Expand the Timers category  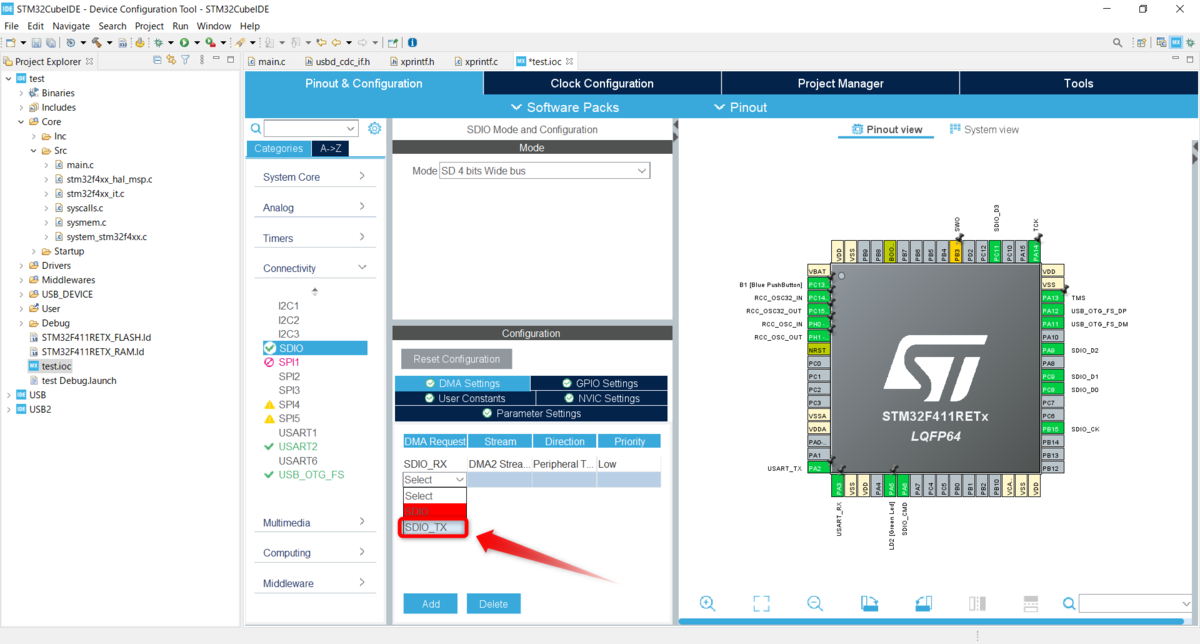[x=315, y=238]
